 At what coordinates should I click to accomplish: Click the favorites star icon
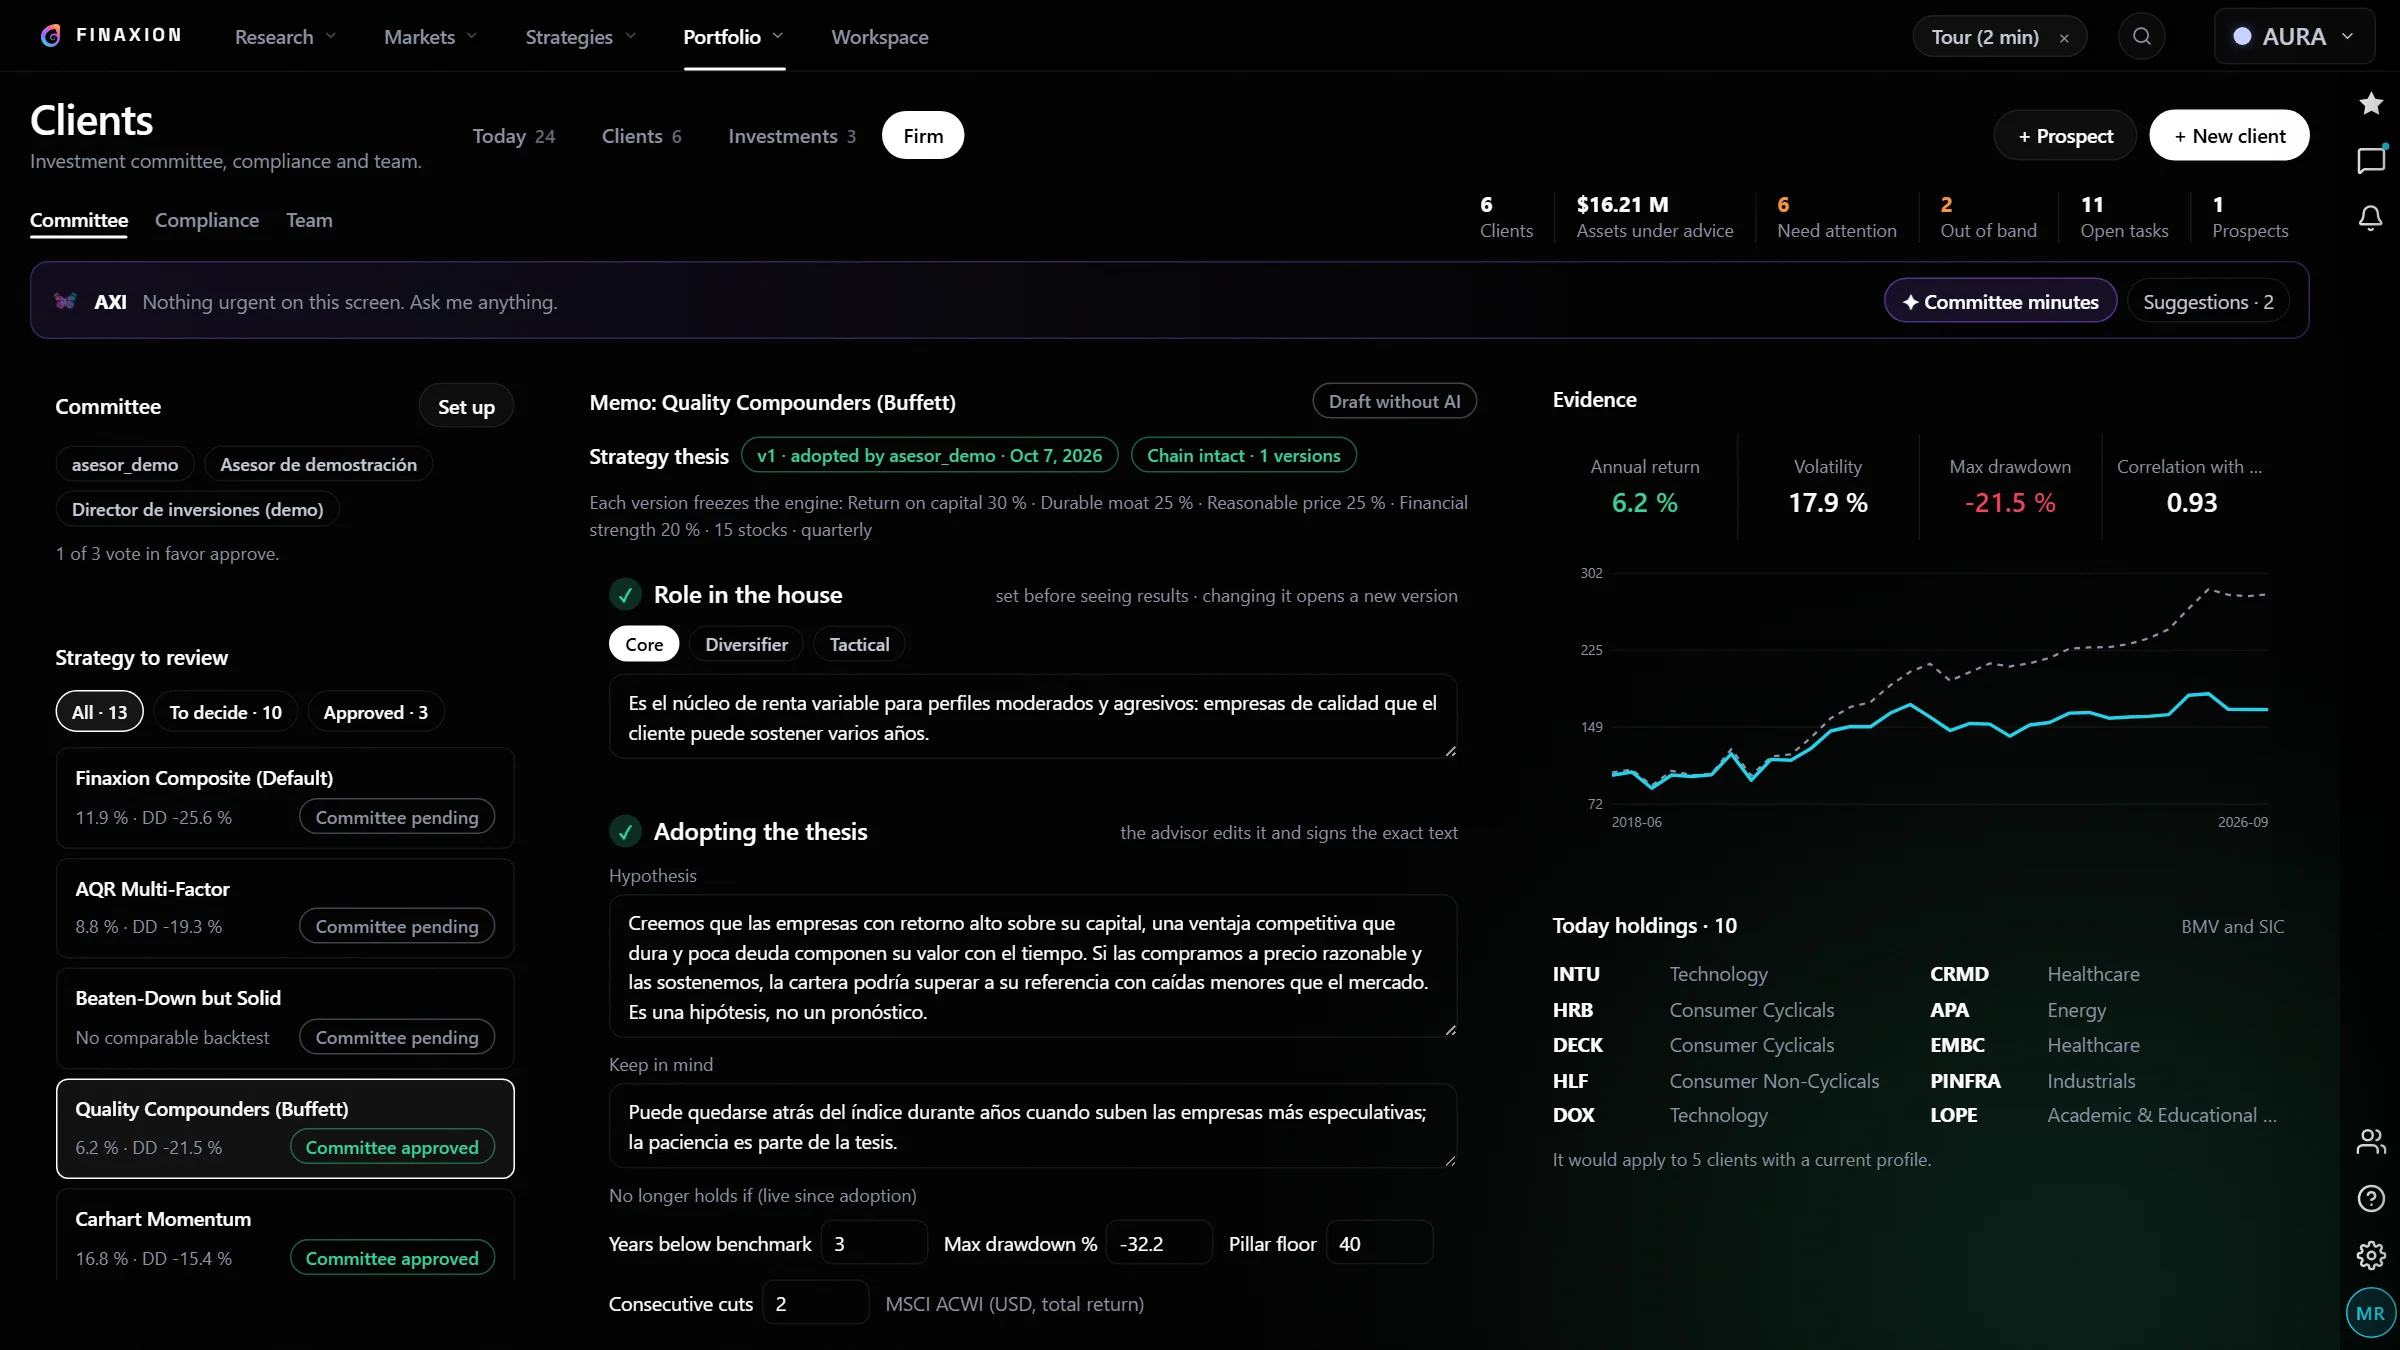[x=2370, y=103]
